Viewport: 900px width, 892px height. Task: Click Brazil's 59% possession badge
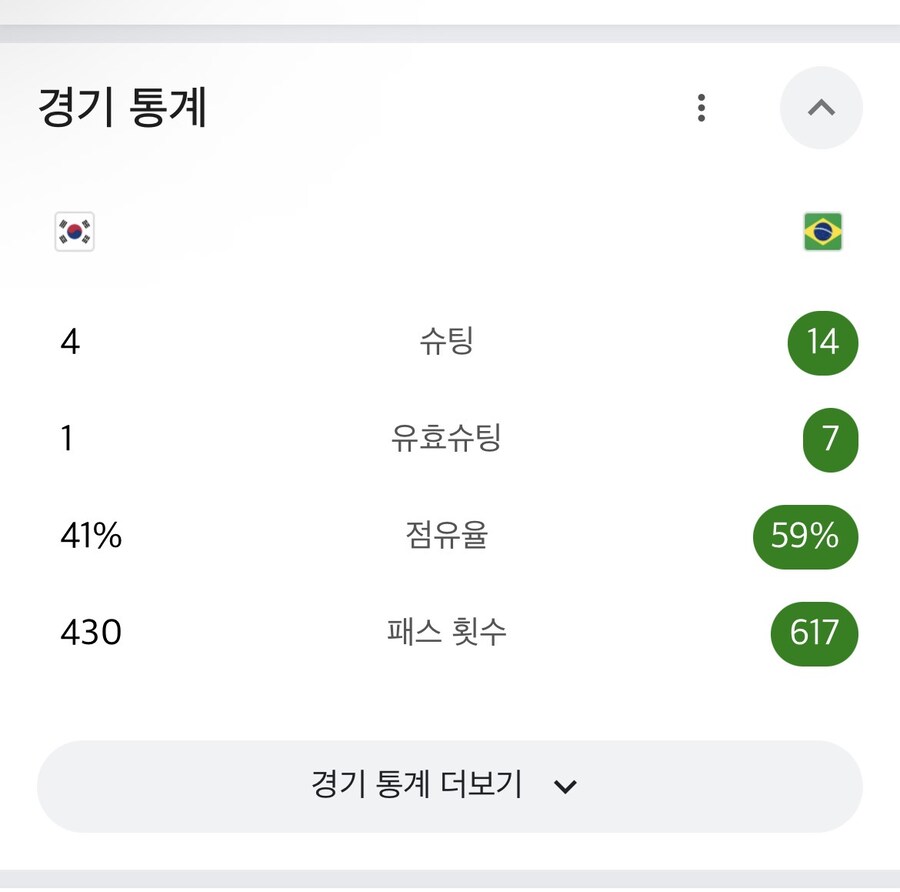tap(804, 537)
